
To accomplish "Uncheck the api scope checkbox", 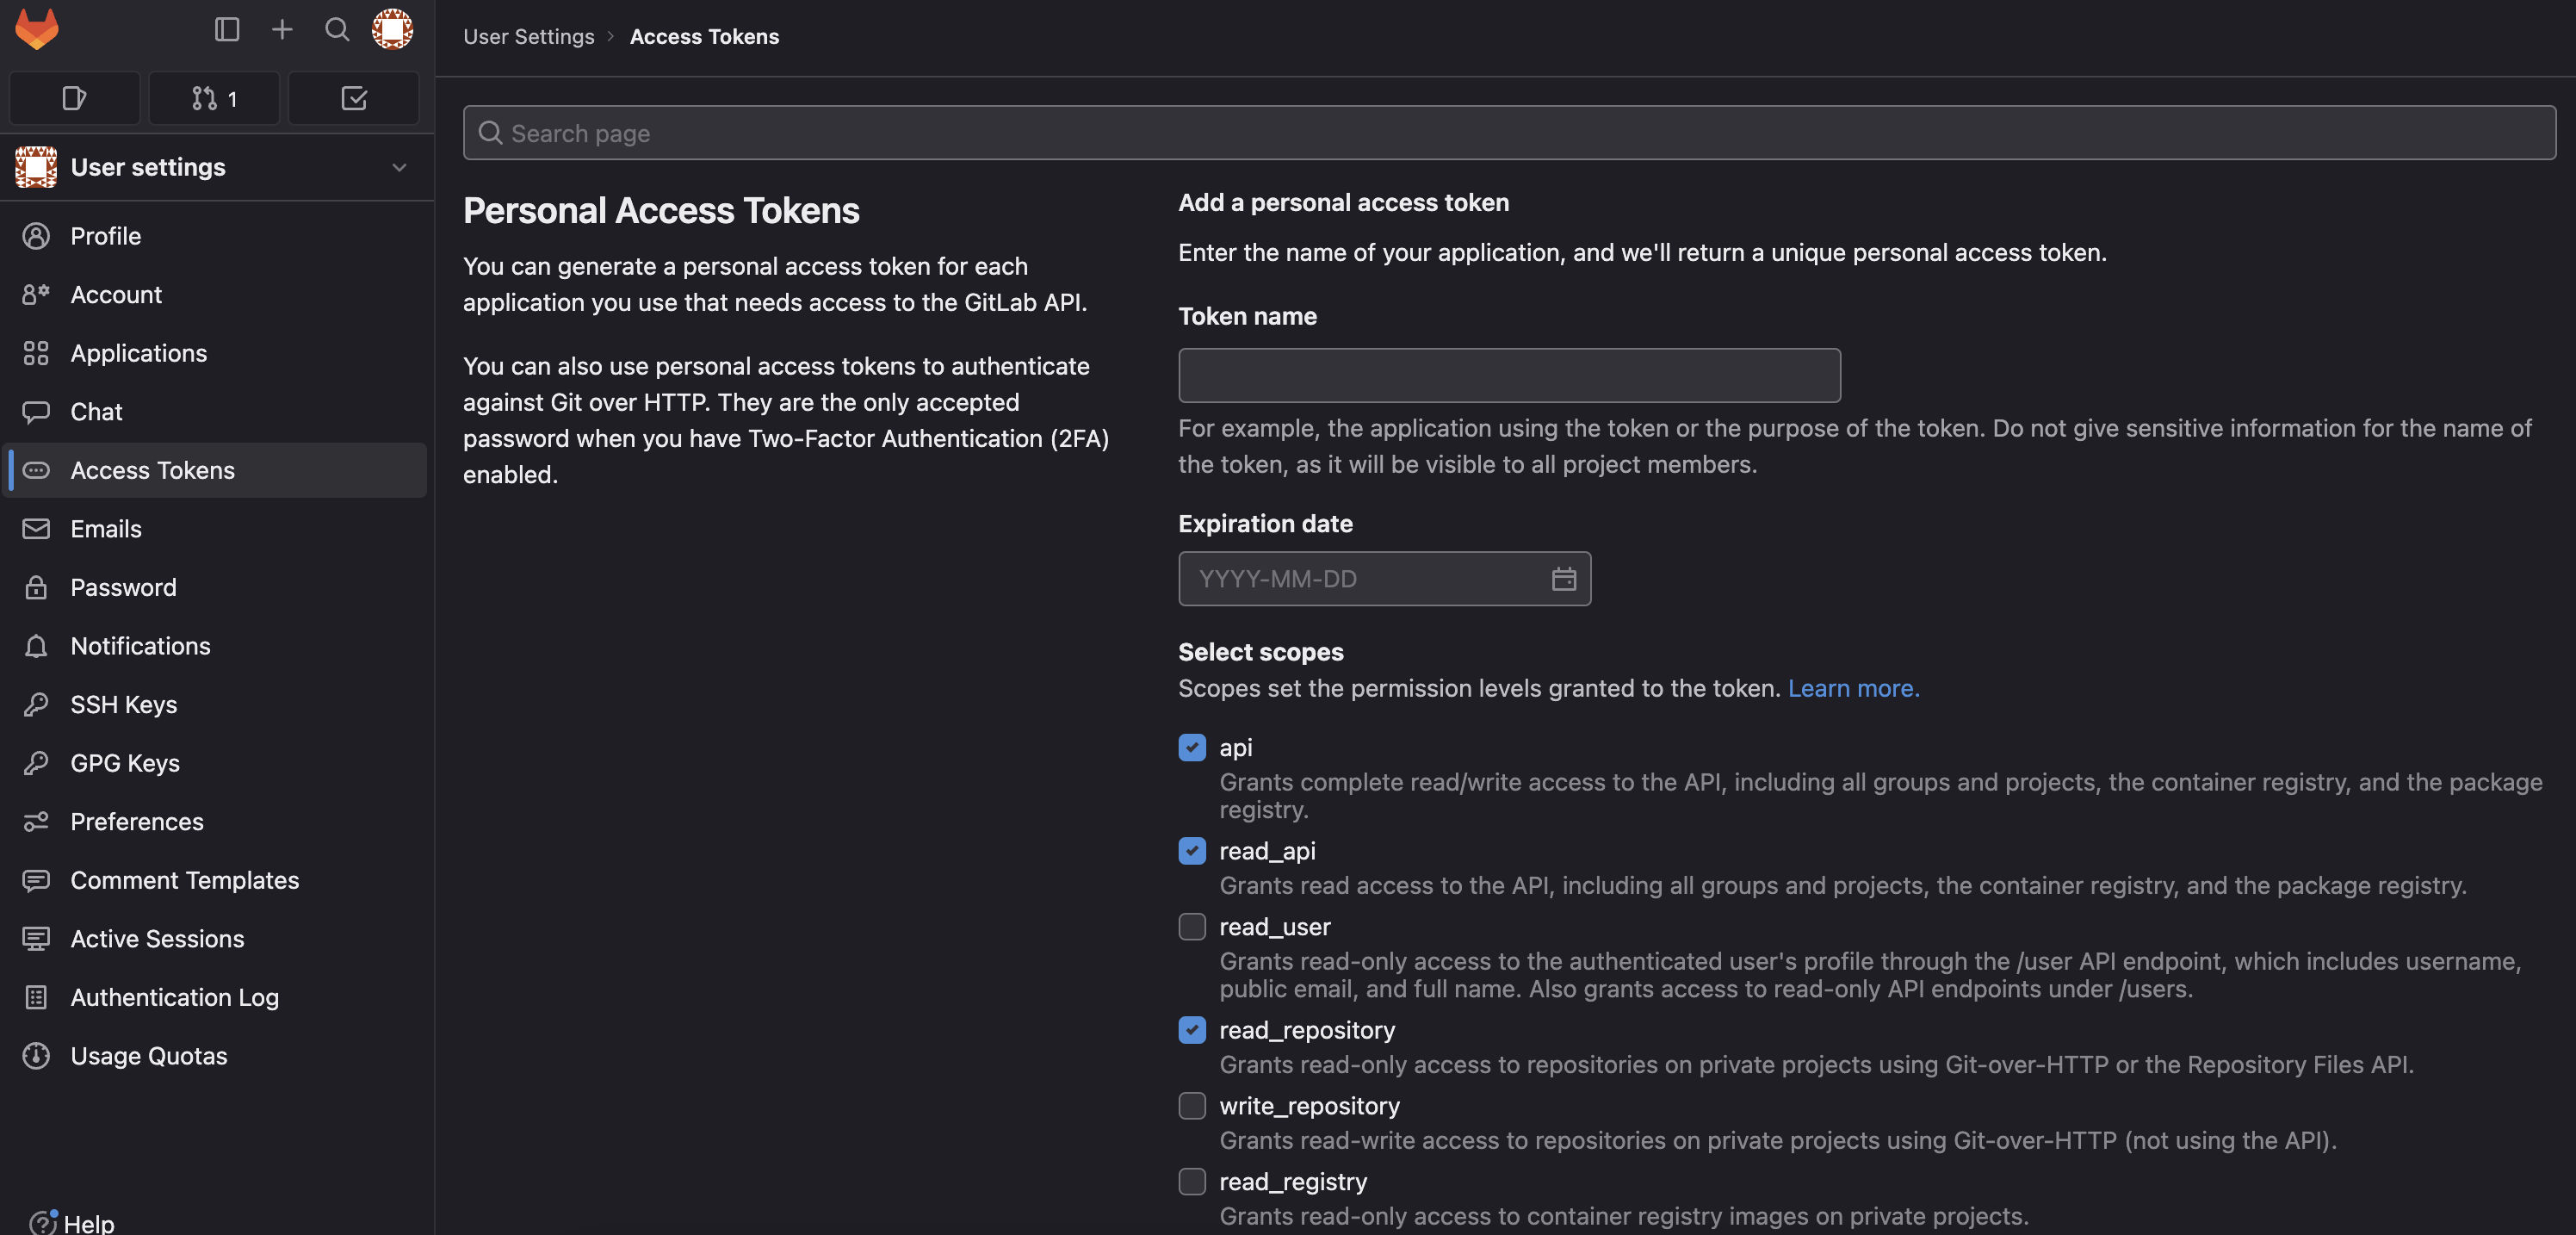I will pyautogui.click(x=1192, y=747).
